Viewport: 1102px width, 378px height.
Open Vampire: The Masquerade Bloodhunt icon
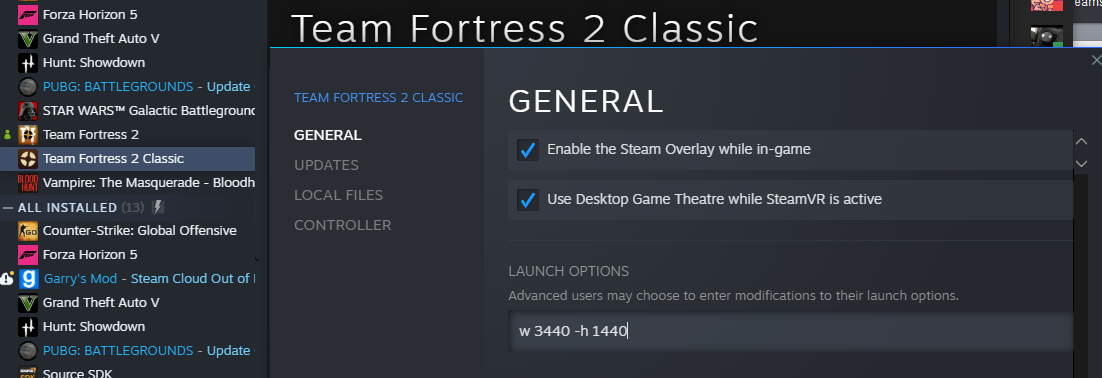click(27, 183)
